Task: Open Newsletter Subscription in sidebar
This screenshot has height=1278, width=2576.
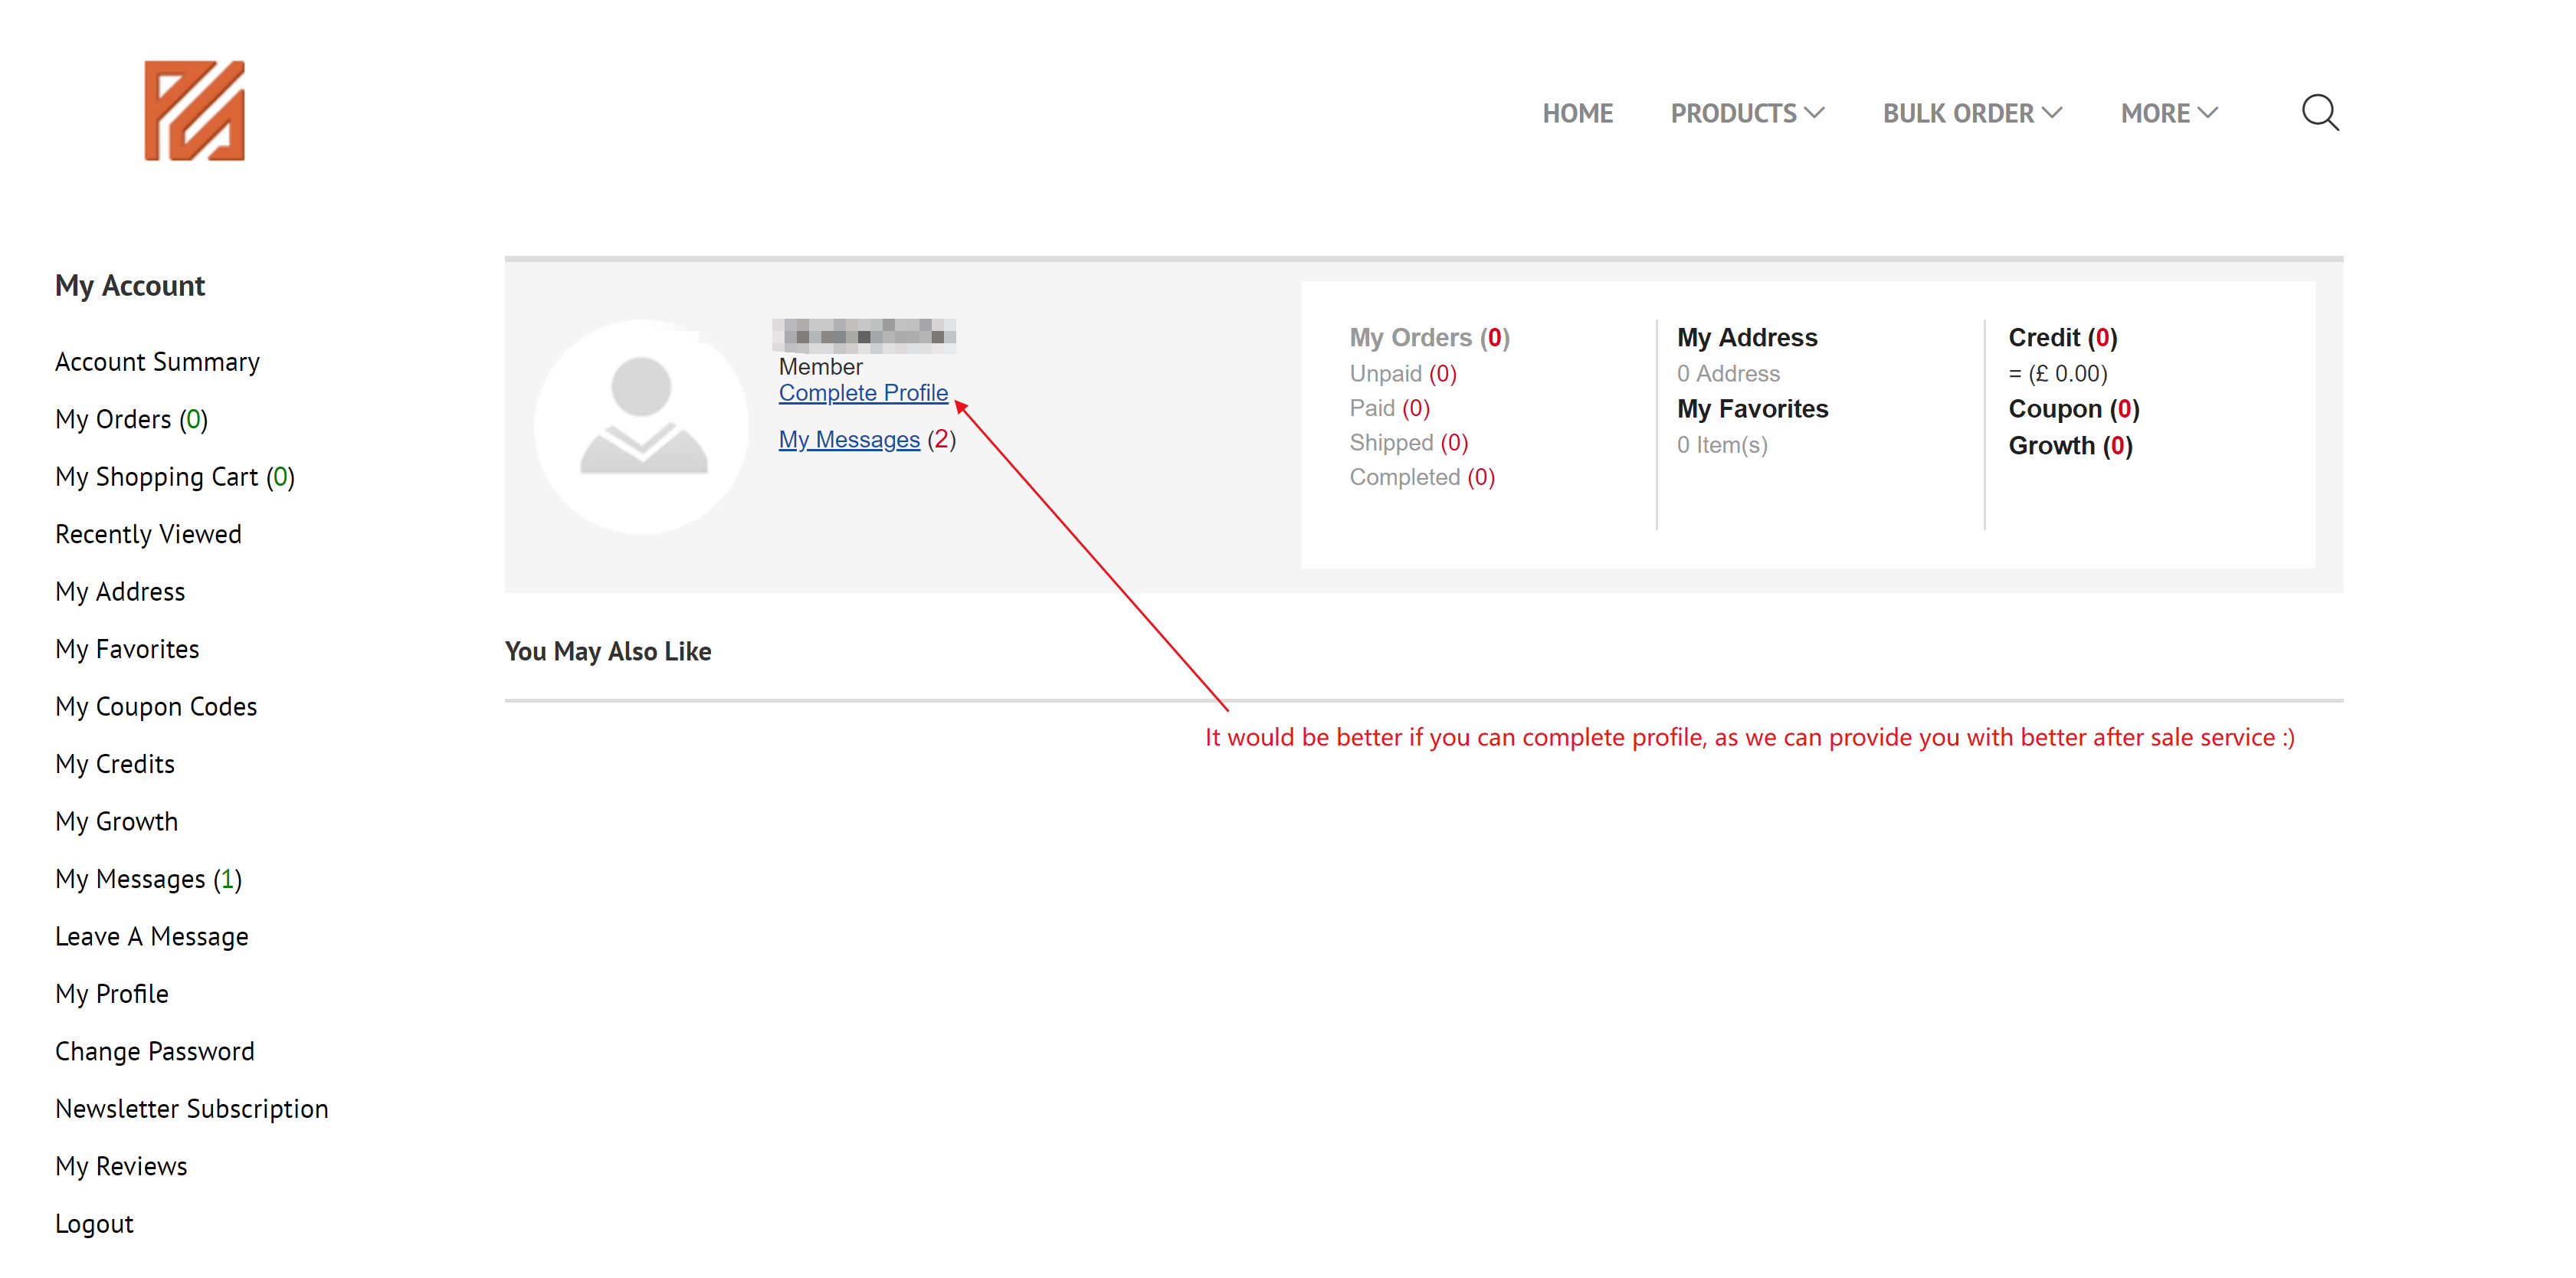Action: 191,1109
